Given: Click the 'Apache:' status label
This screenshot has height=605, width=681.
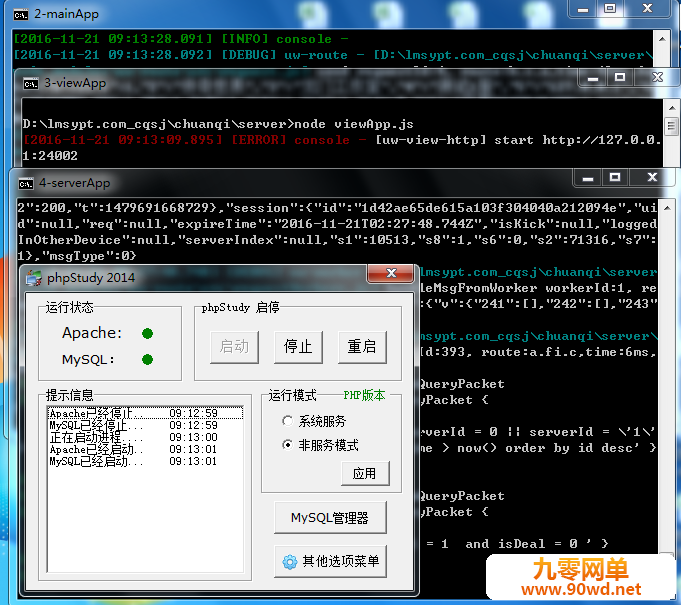Looking at the screenshot, I should [x=92, y=333].
